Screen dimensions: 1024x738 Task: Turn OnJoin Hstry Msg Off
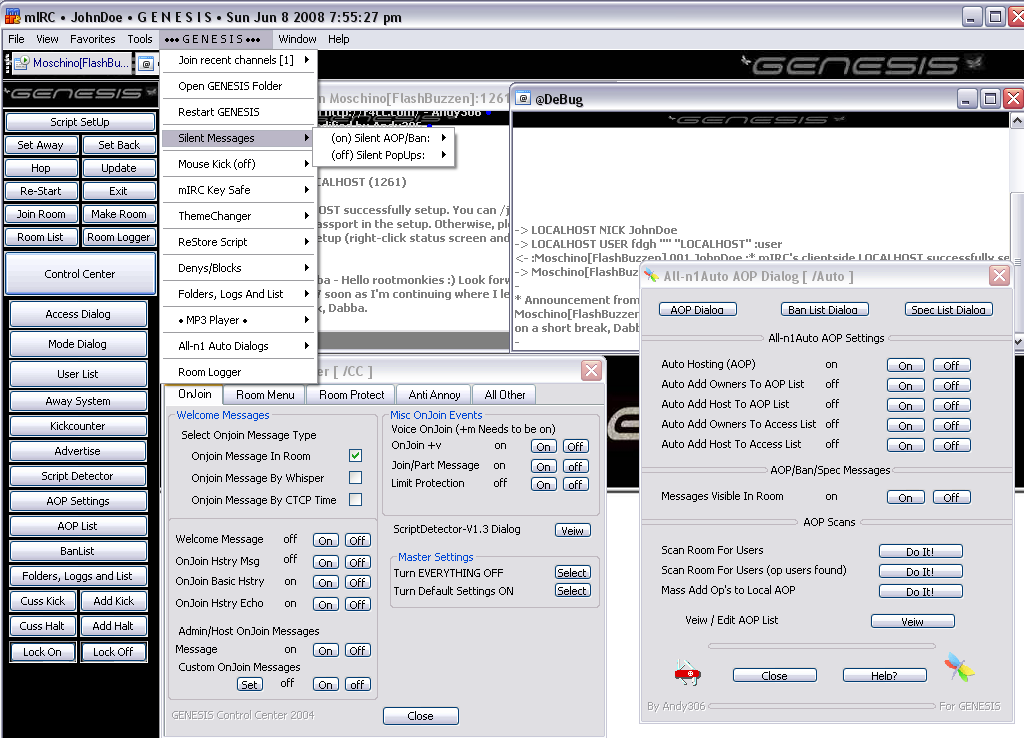pyautogui.click(x=357, y=562)
